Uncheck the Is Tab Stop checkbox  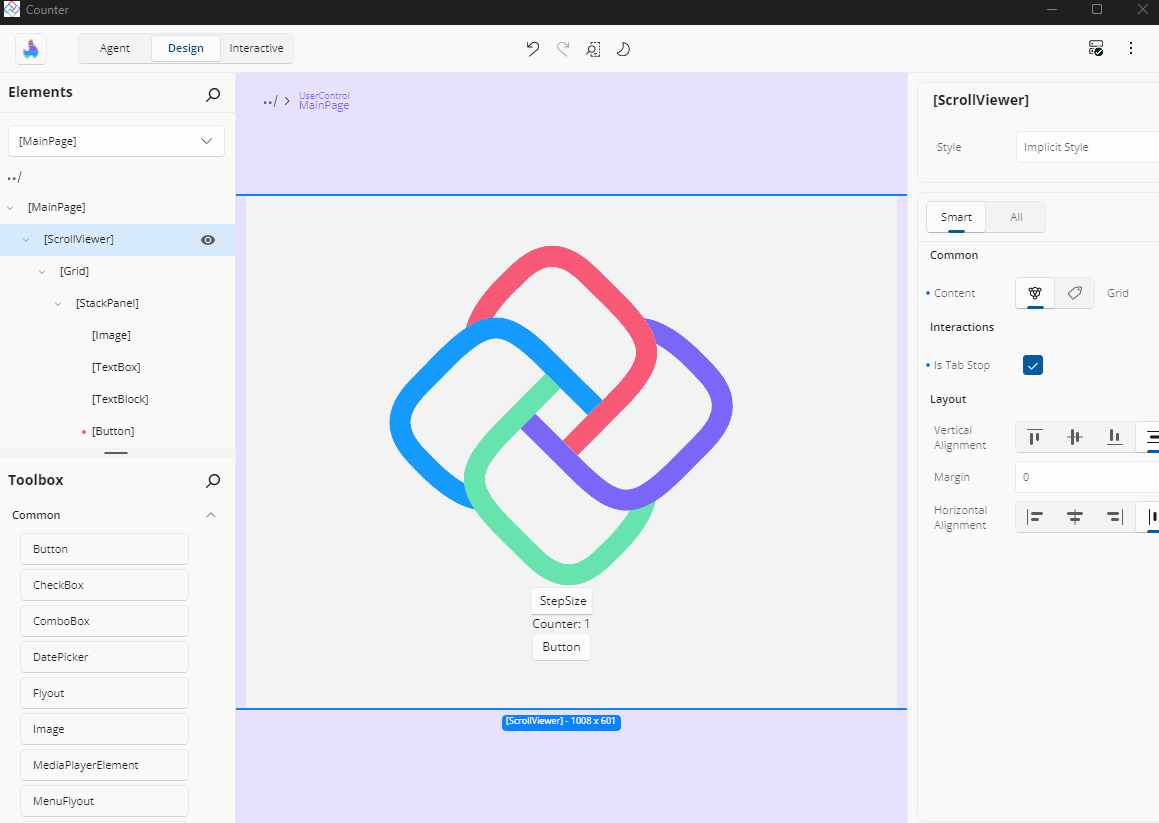(x=1032, y=365)
